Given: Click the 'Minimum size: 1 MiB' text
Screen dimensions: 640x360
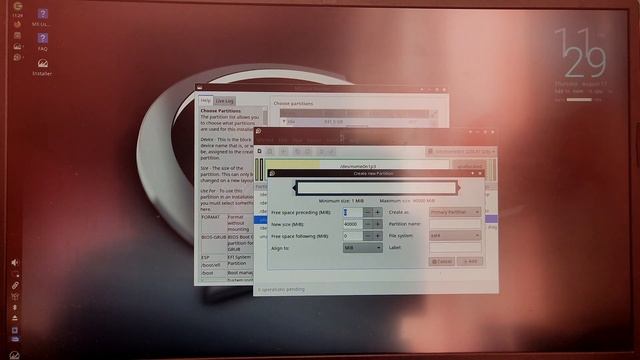Looking at the screenshot, I should point(341,201).
